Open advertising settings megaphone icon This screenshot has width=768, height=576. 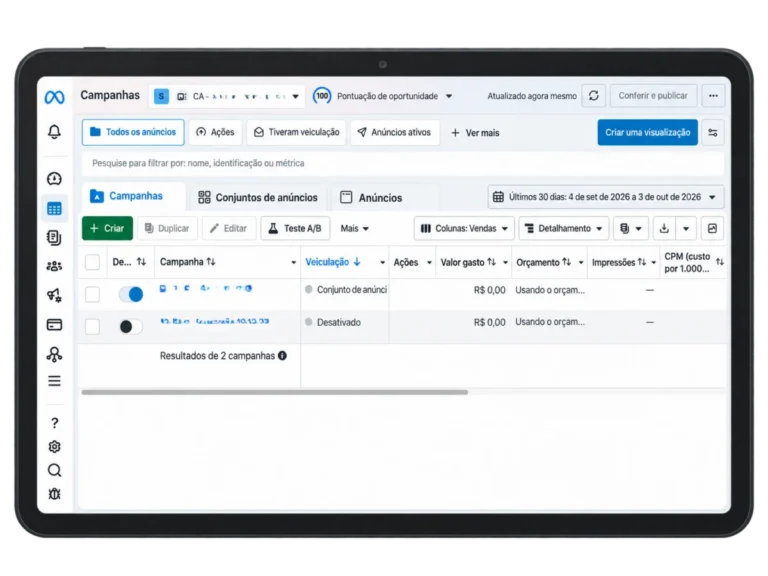(x=54, y=295)
